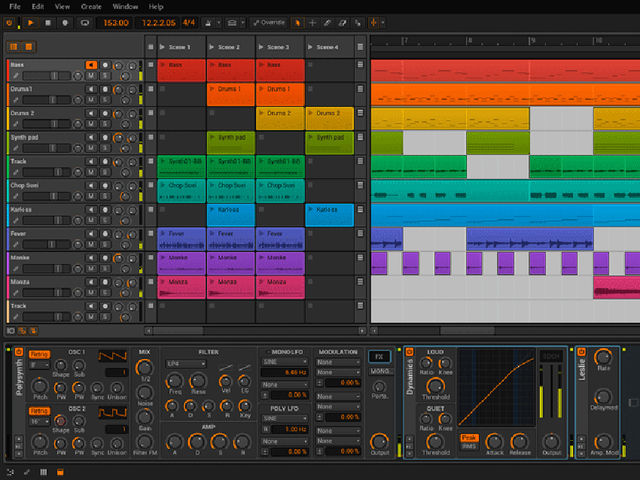Click the Override automation button
The image size is (640, 480).
point(269,23)
